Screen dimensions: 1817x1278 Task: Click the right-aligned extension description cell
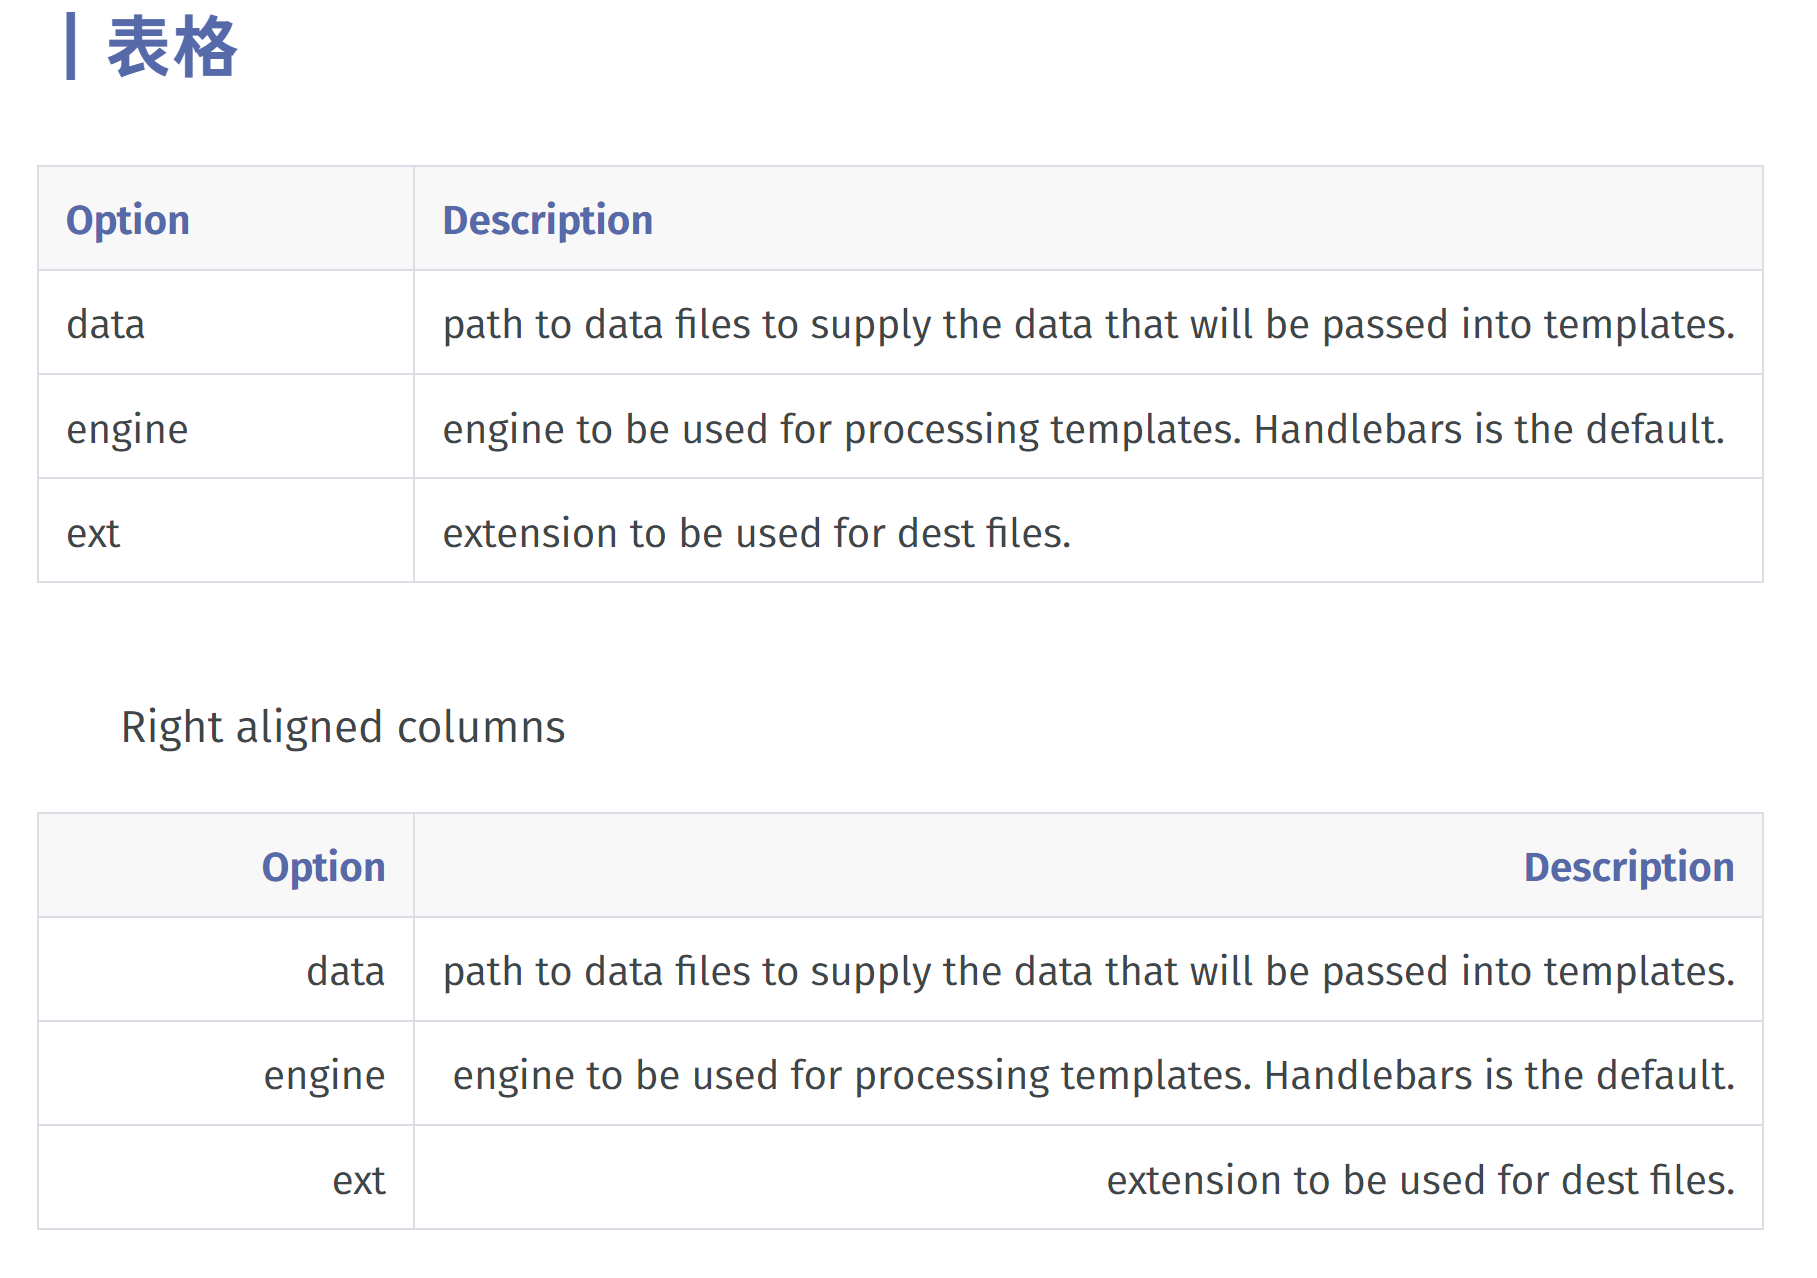tap(1419, 1180)
